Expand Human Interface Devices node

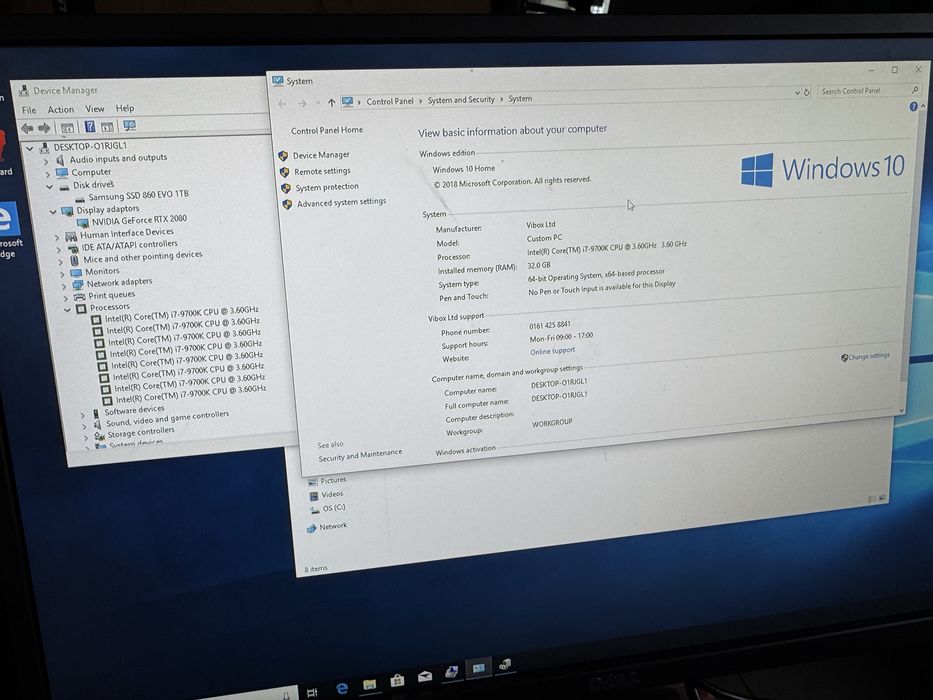point(57,237)
